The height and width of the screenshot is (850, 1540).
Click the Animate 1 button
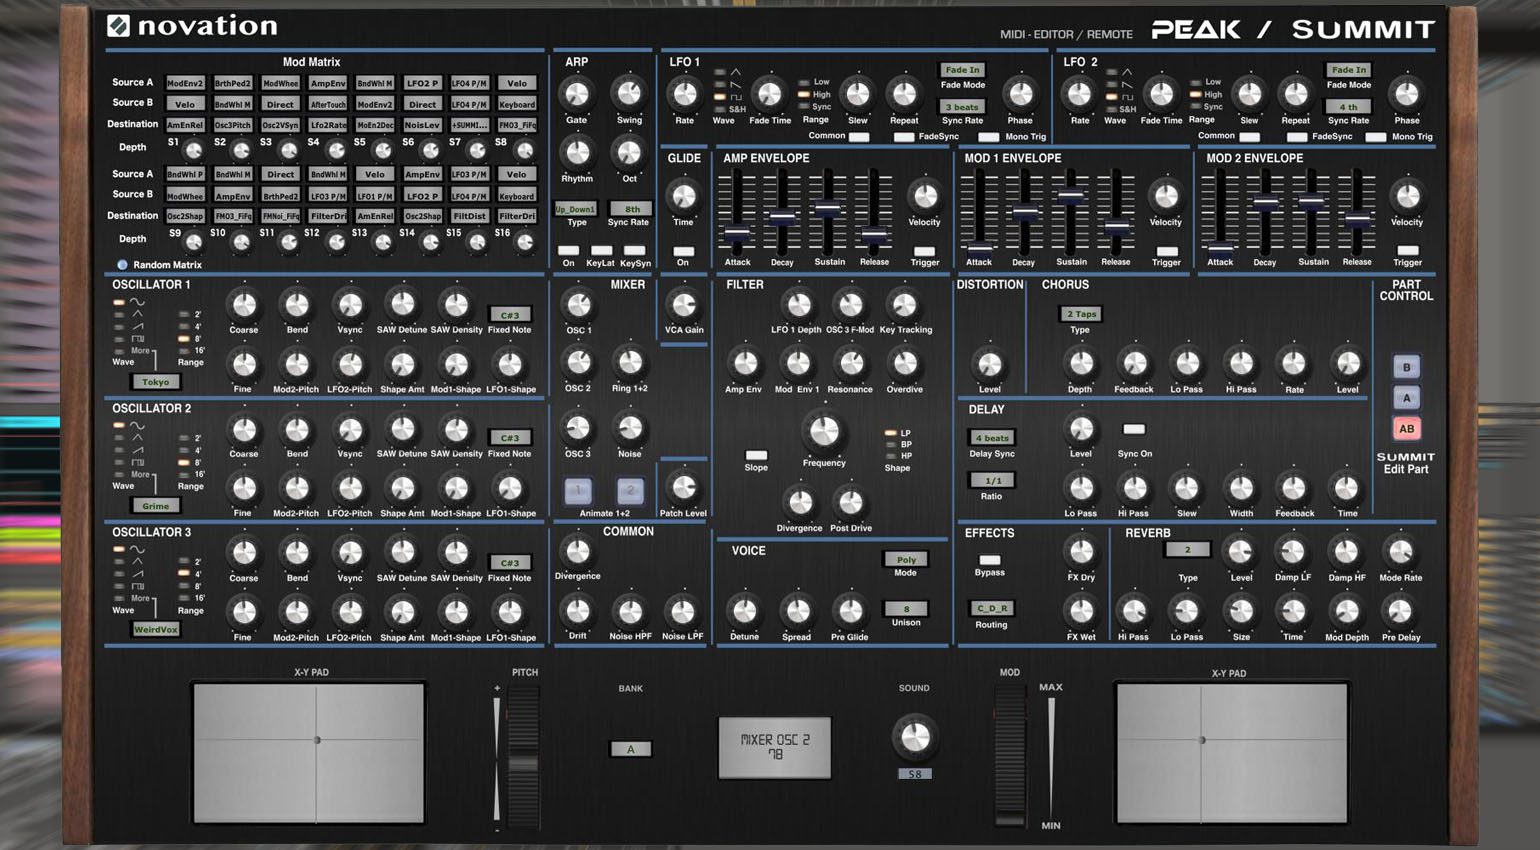578,490
